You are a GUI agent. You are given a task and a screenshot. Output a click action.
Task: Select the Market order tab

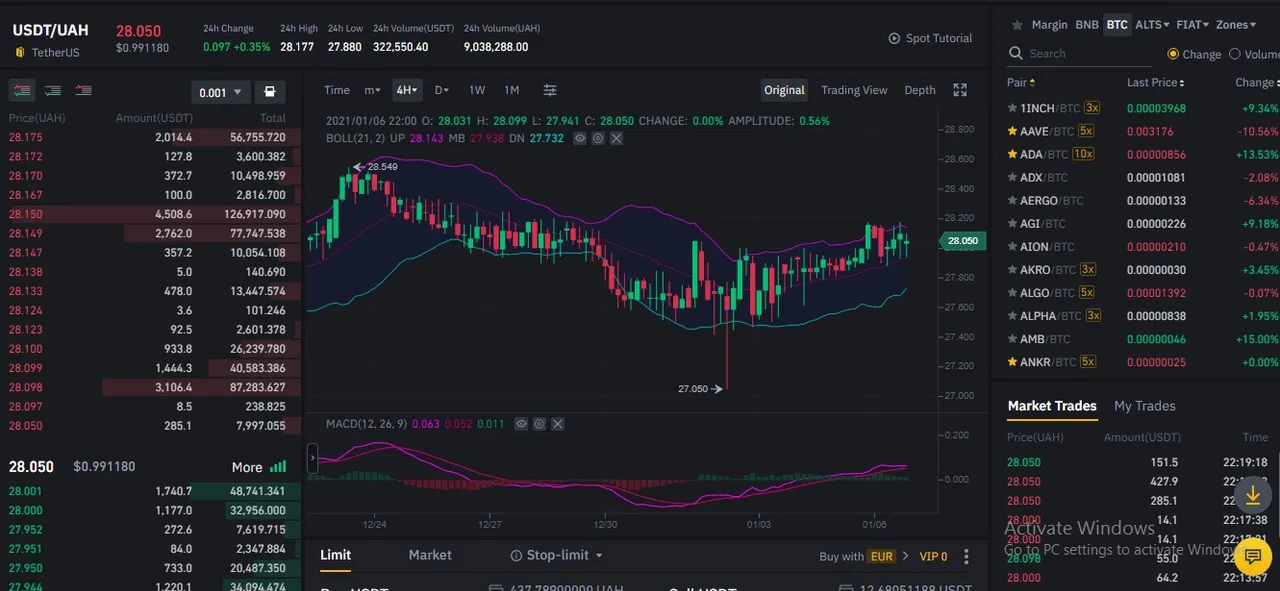[430, 555]
